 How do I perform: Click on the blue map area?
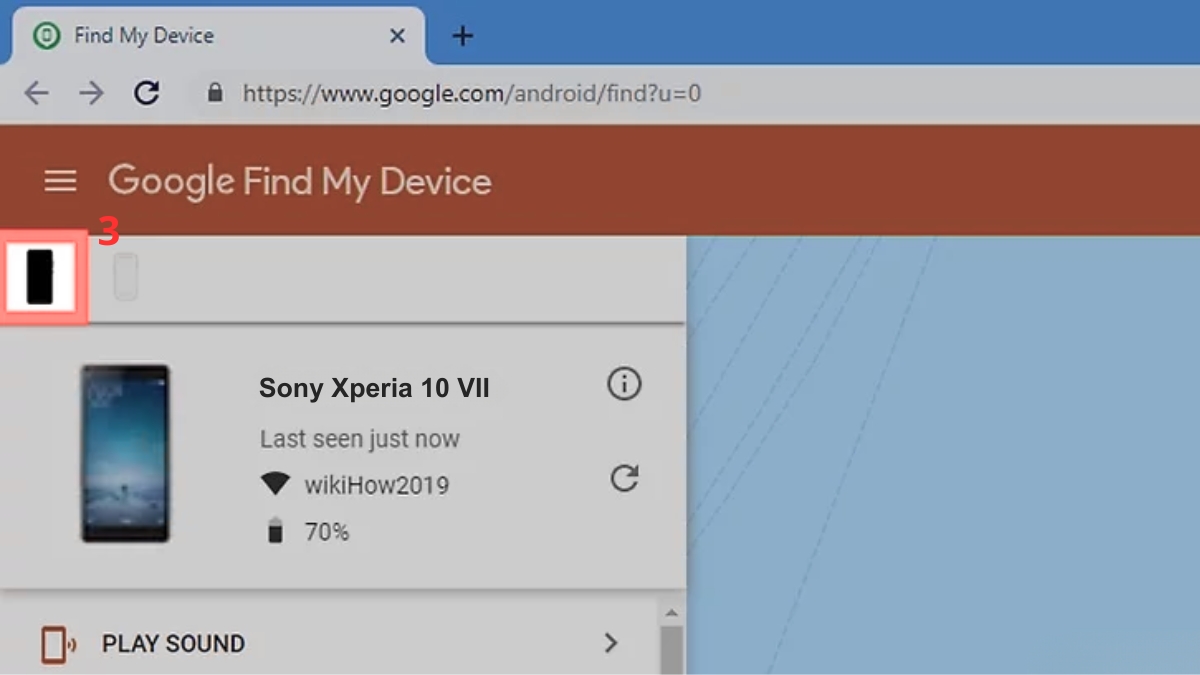(x=943, y=455)
